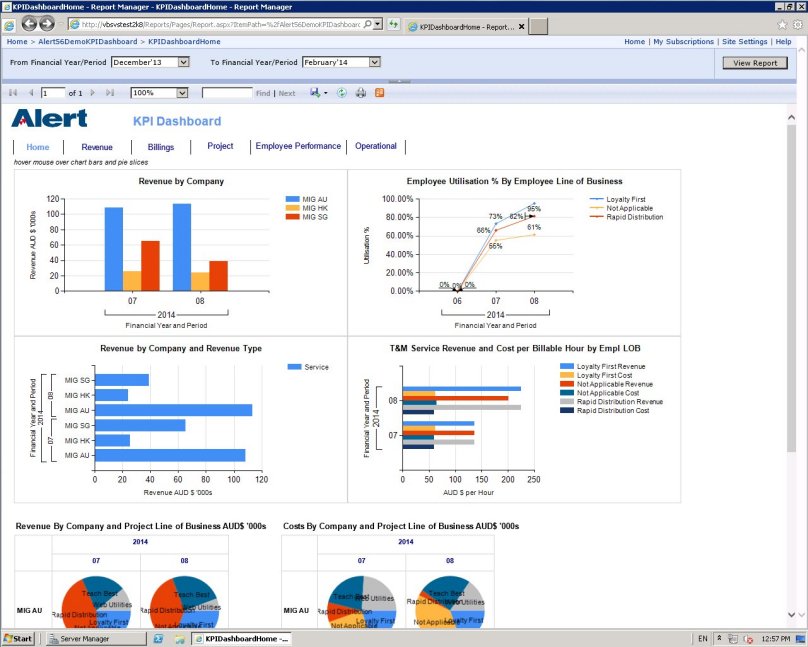Open the browser Tools gear icon
This screenshot has width=808, height=647.
tap(798, 24)
